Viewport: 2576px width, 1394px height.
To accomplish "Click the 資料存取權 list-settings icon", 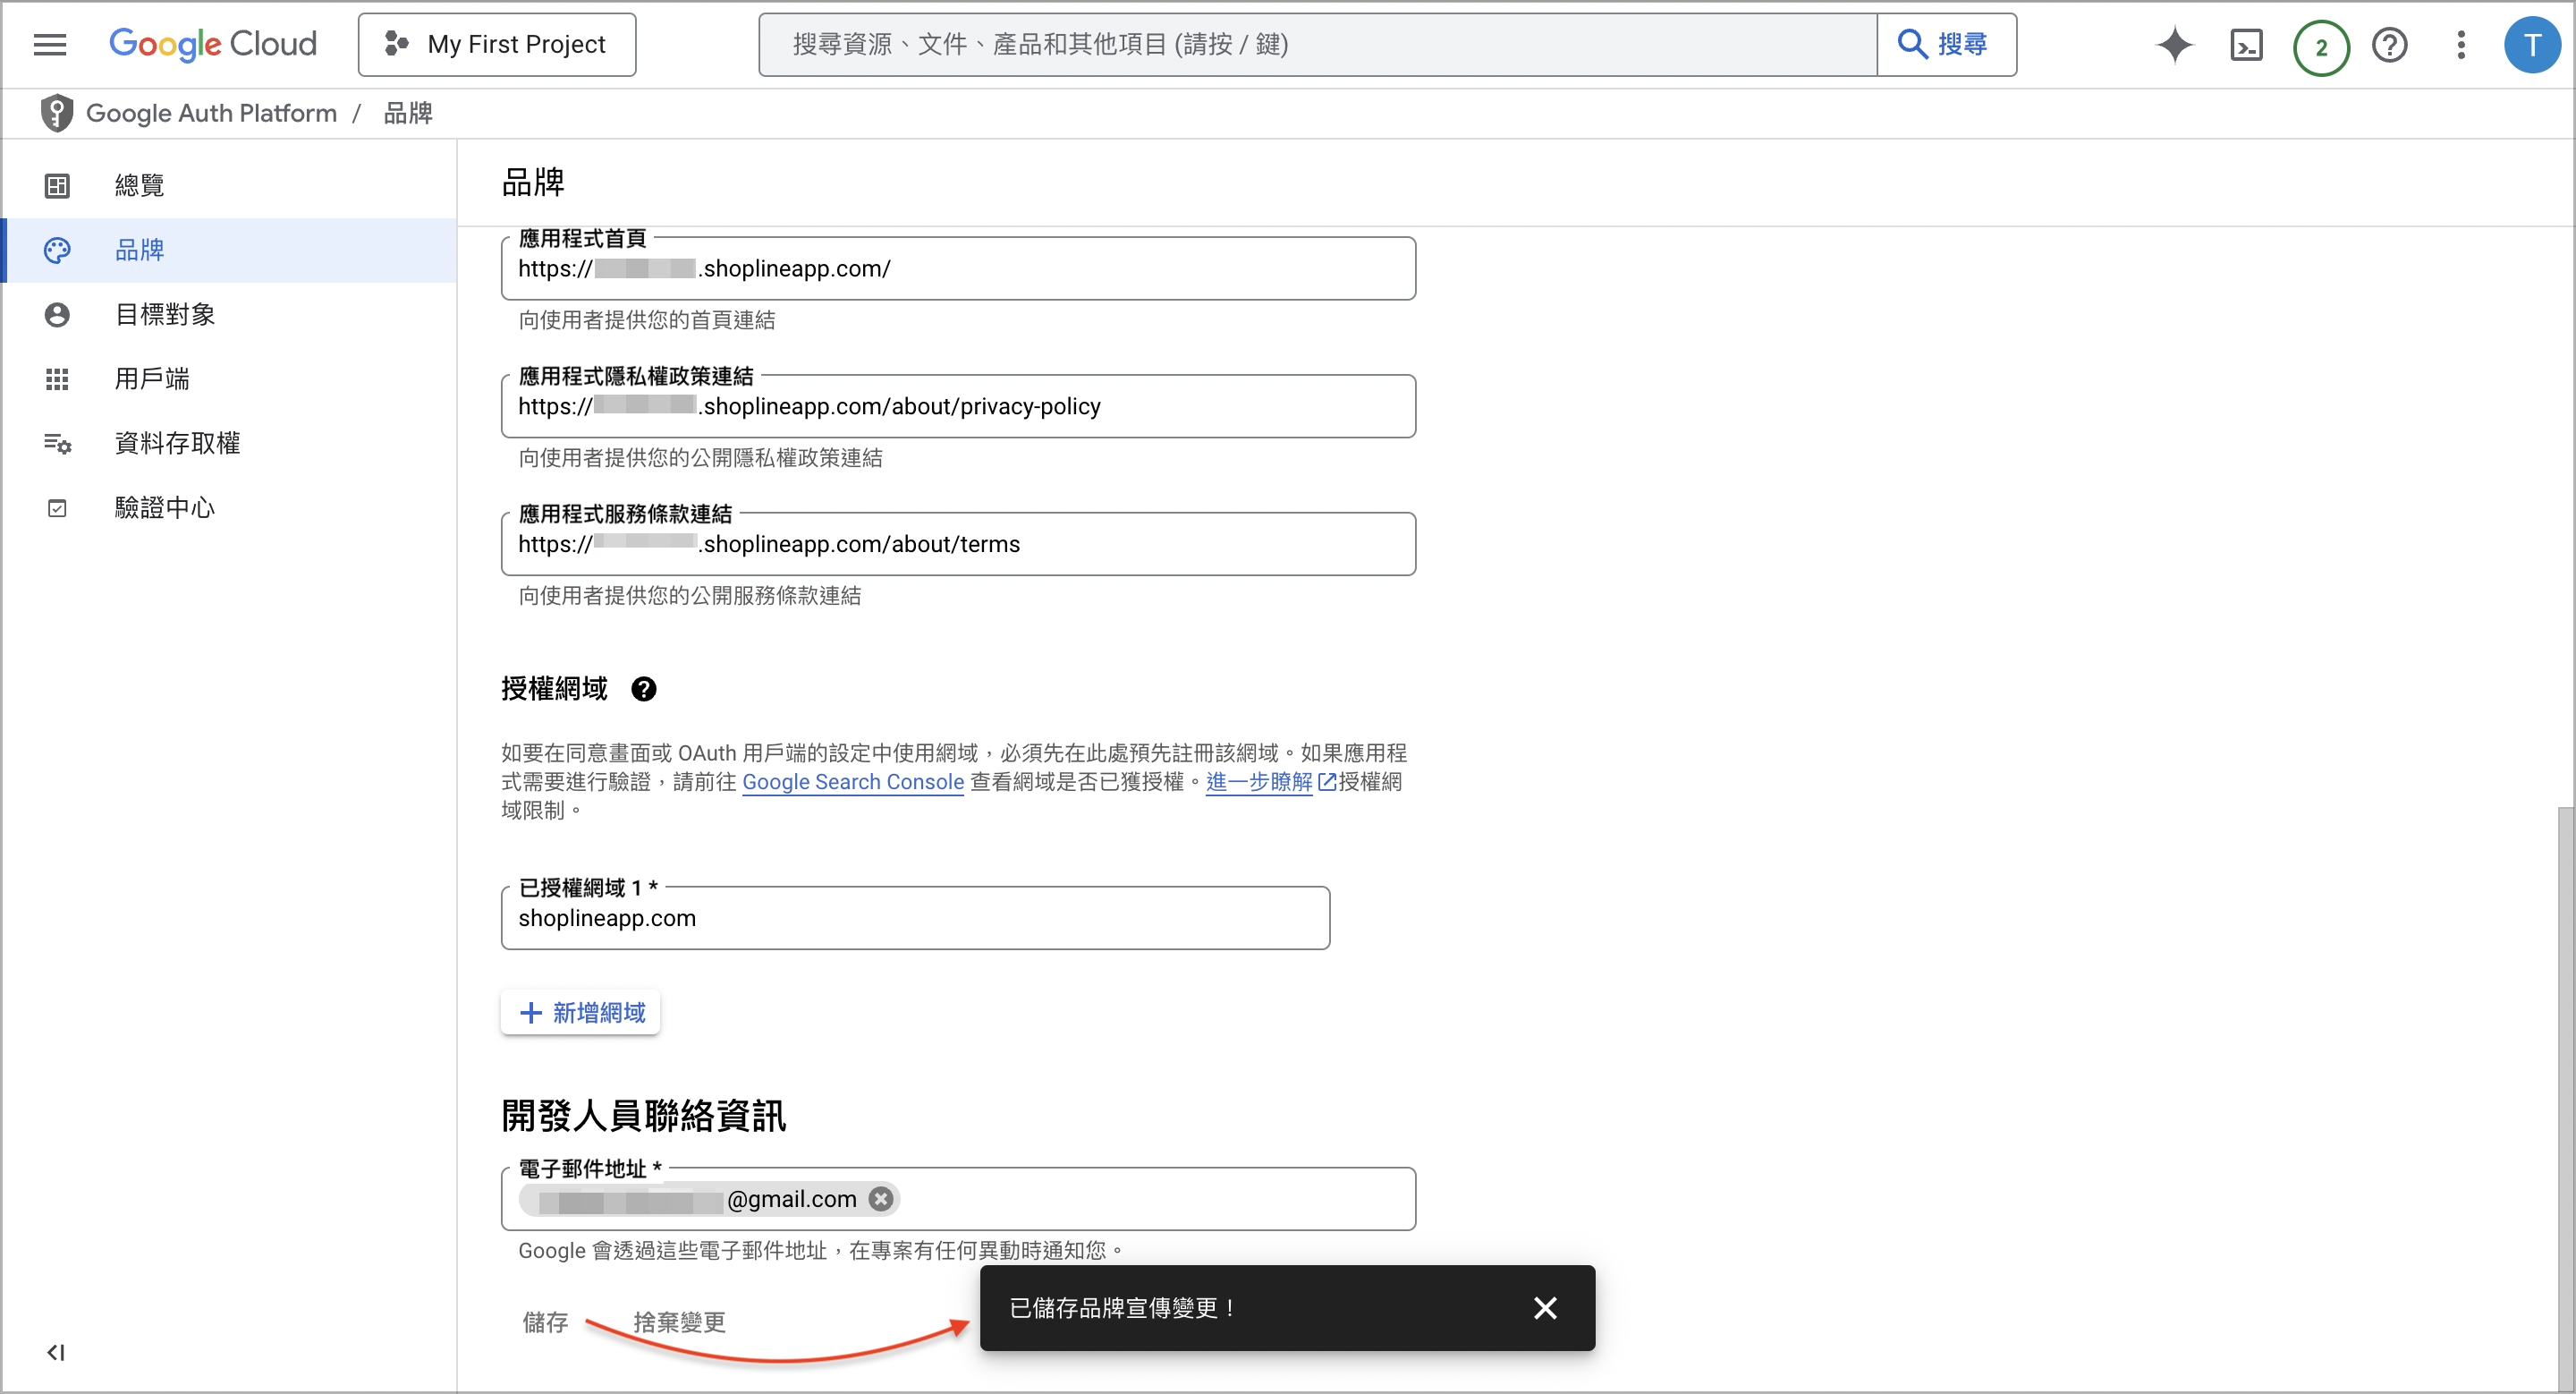I will click(x=57, y=443).
